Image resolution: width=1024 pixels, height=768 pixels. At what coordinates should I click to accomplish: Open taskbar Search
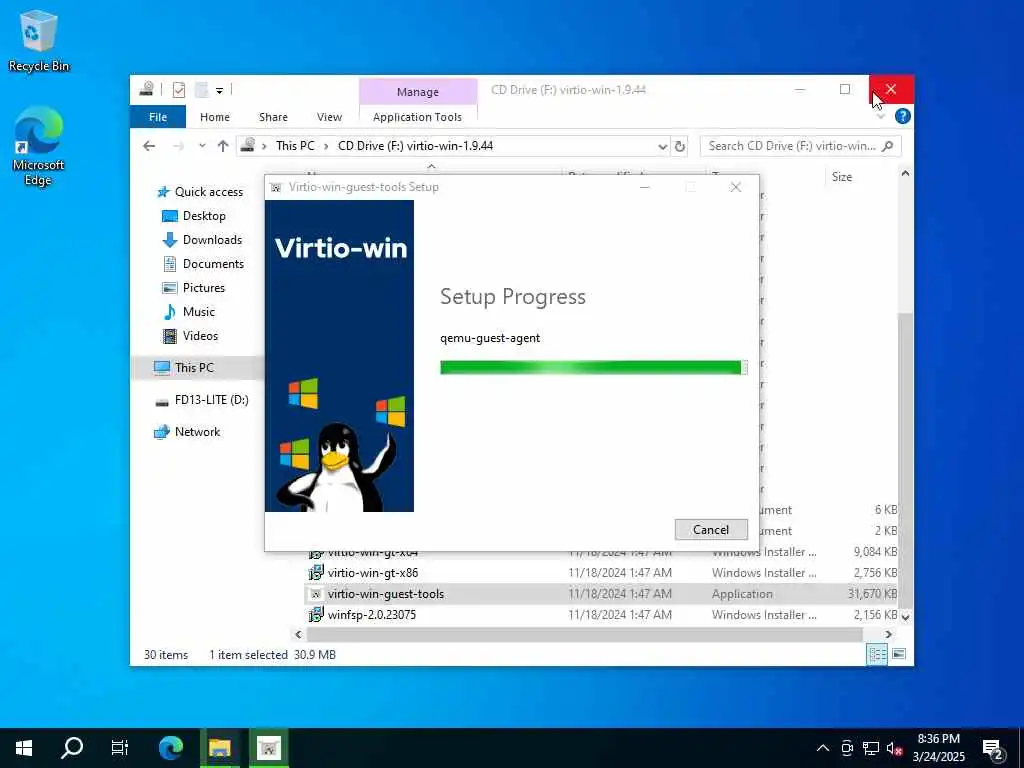coord(71,748)
